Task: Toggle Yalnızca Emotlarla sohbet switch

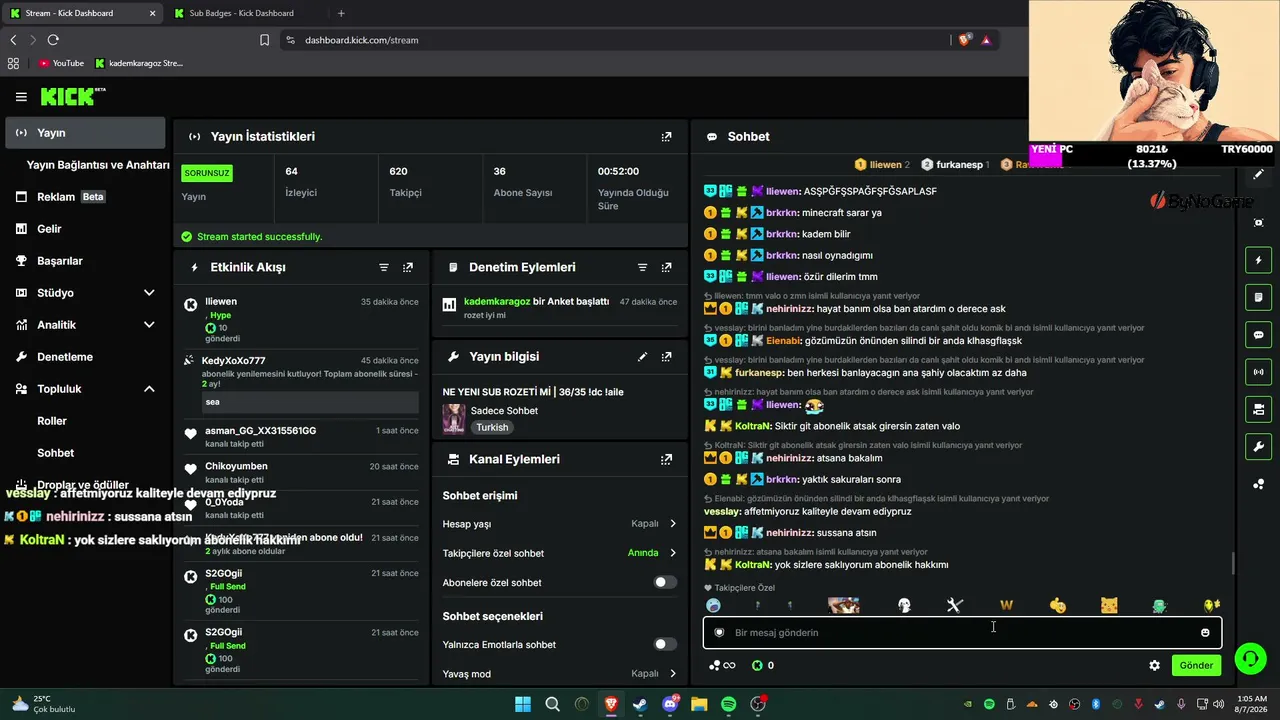Action: point(665,644)
